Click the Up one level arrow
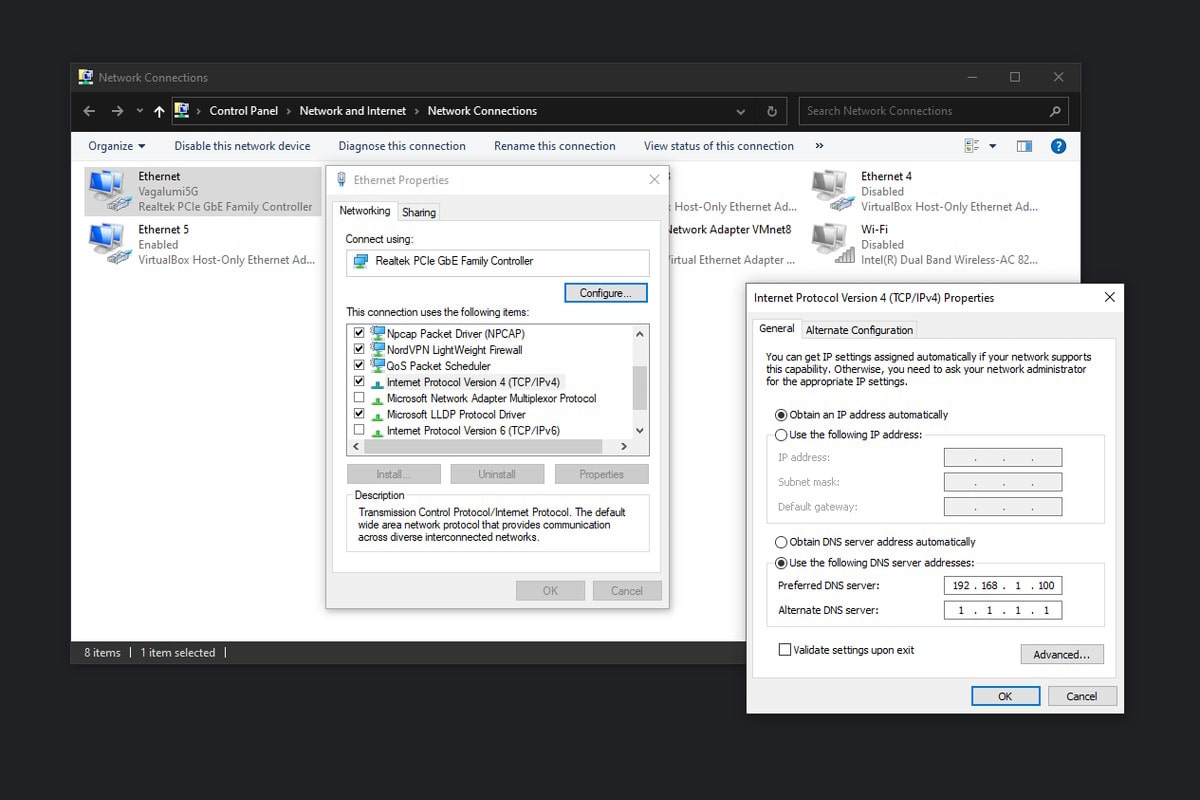The image size is (1200, 800). coord(159,111)
